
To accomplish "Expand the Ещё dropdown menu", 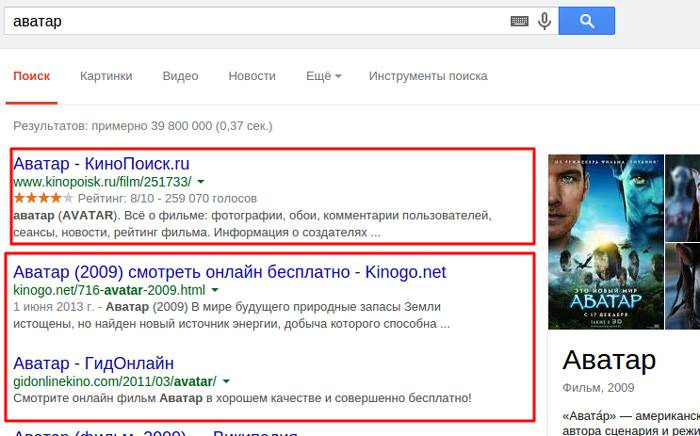I will (x=323, y=76).
